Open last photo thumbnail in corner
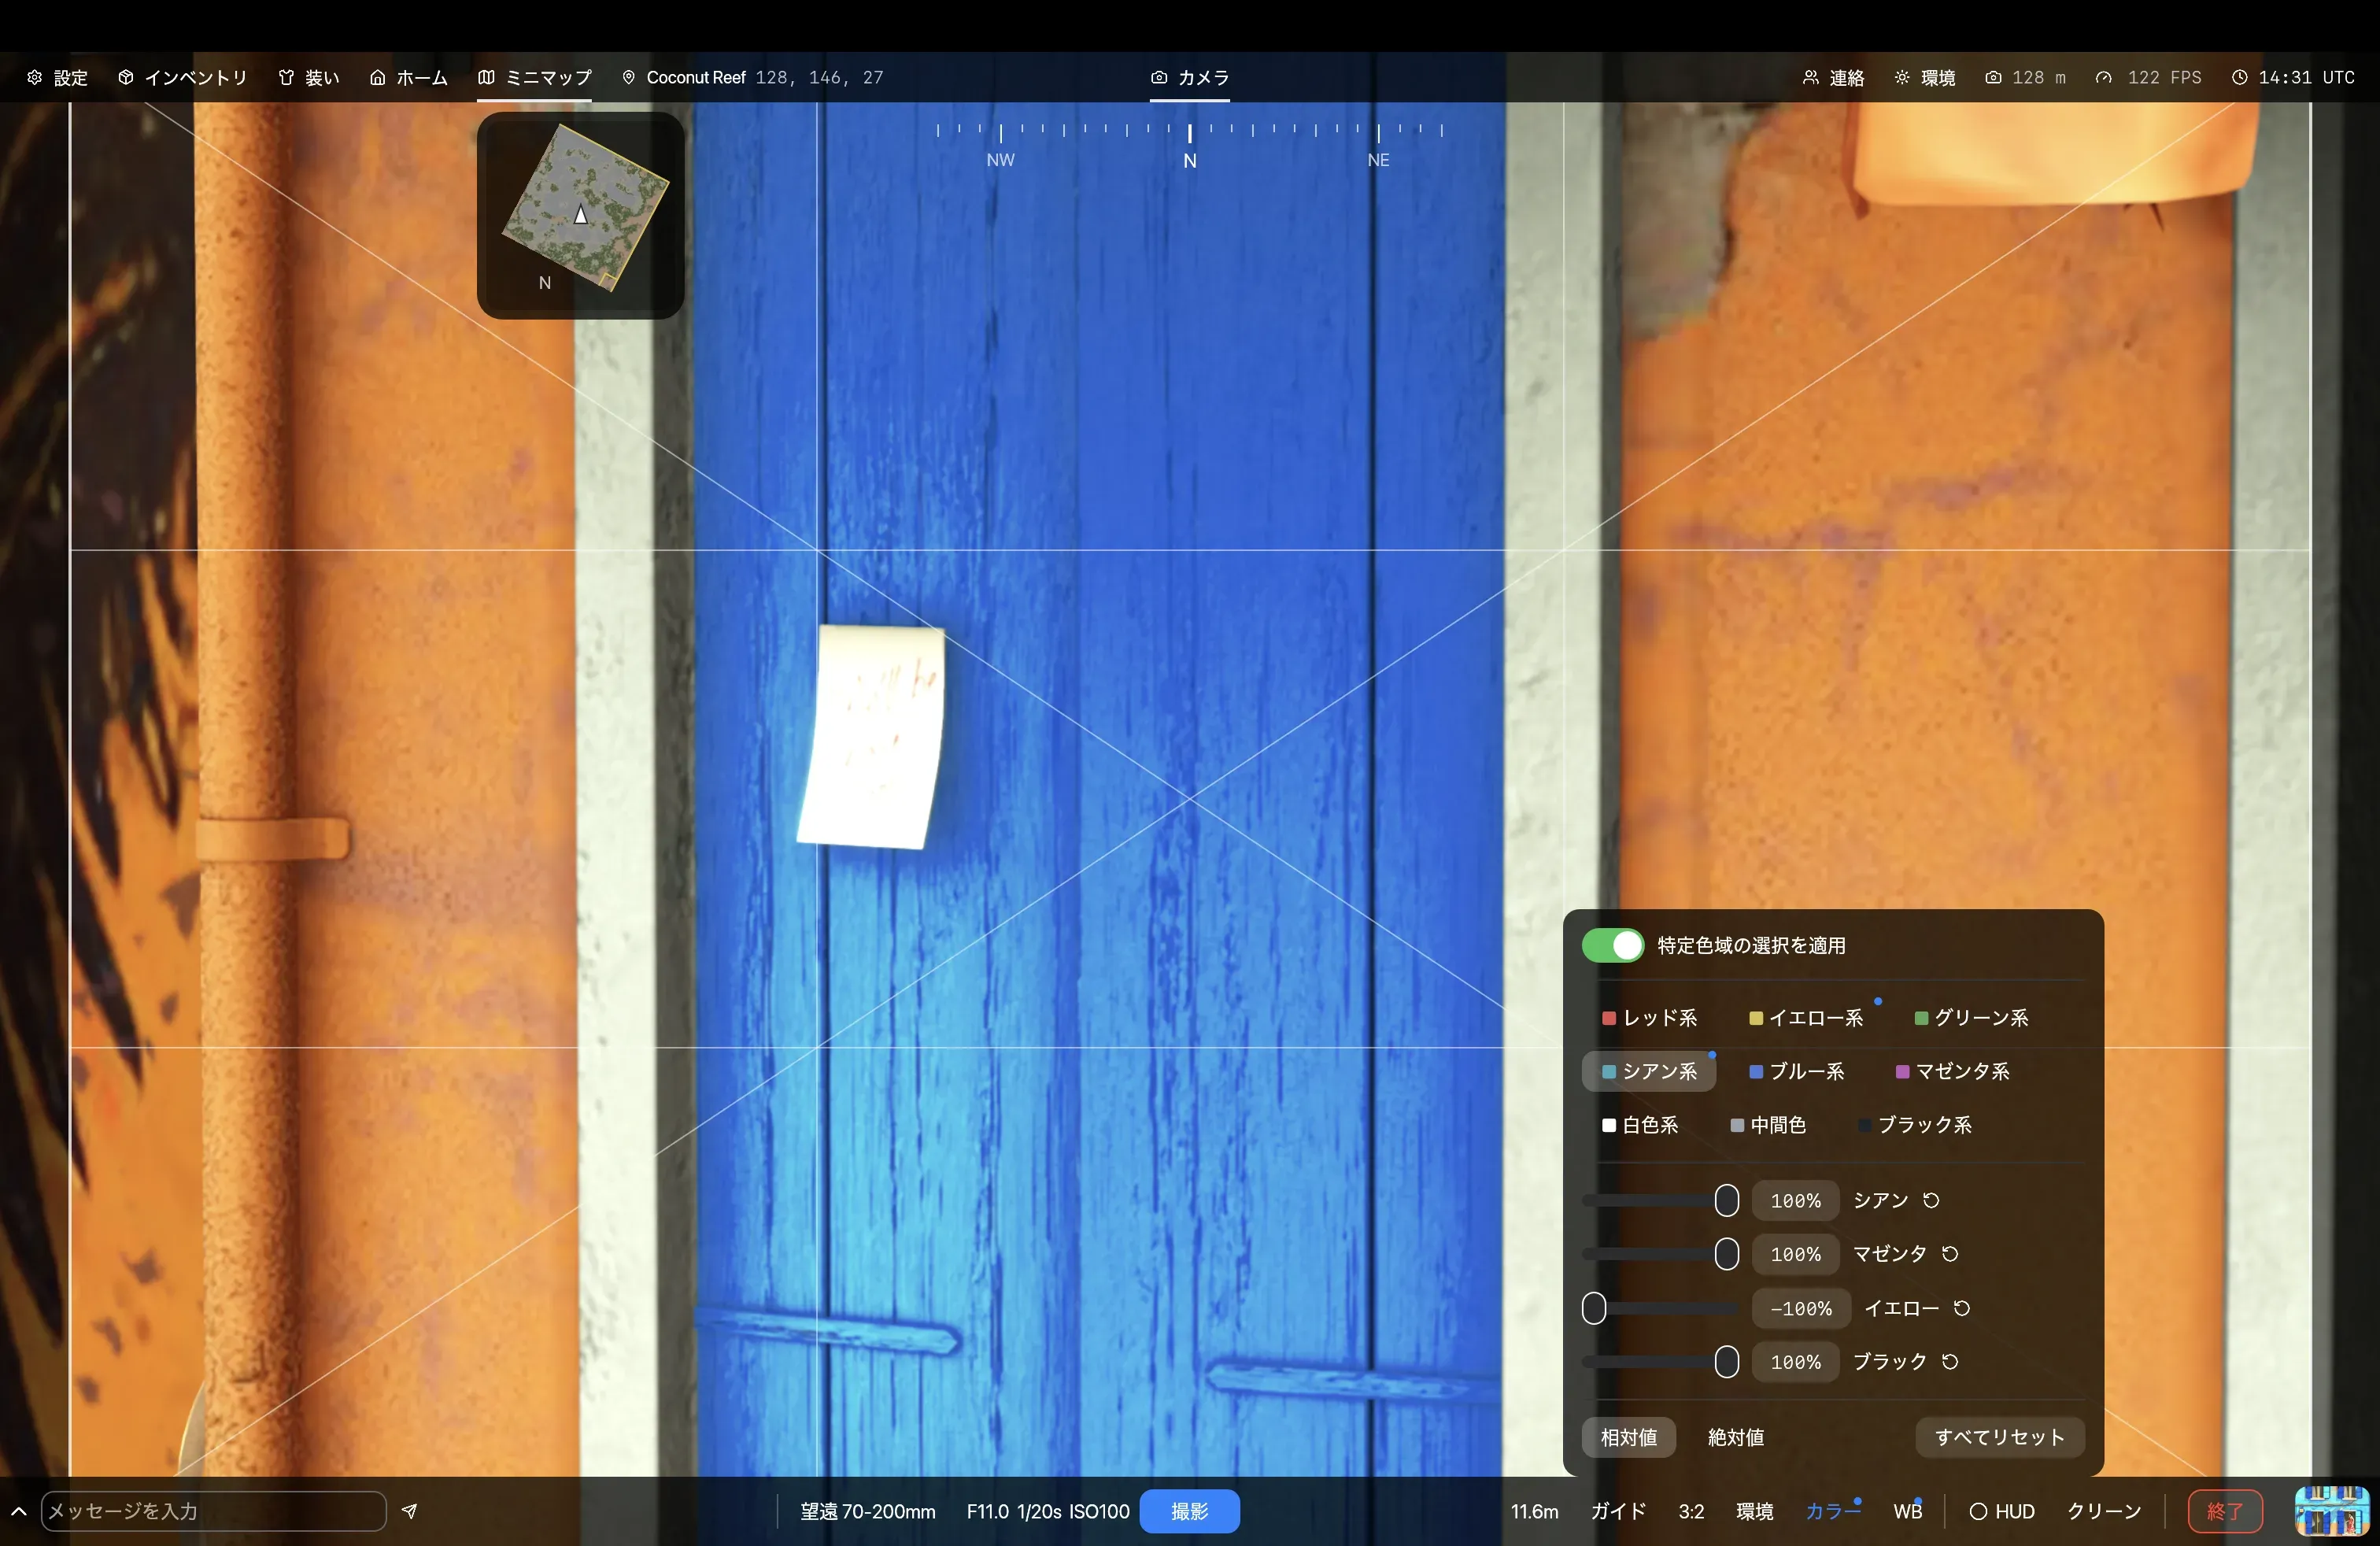Screen dimensions: 2380x1546 click(x=2331, y=1511)
